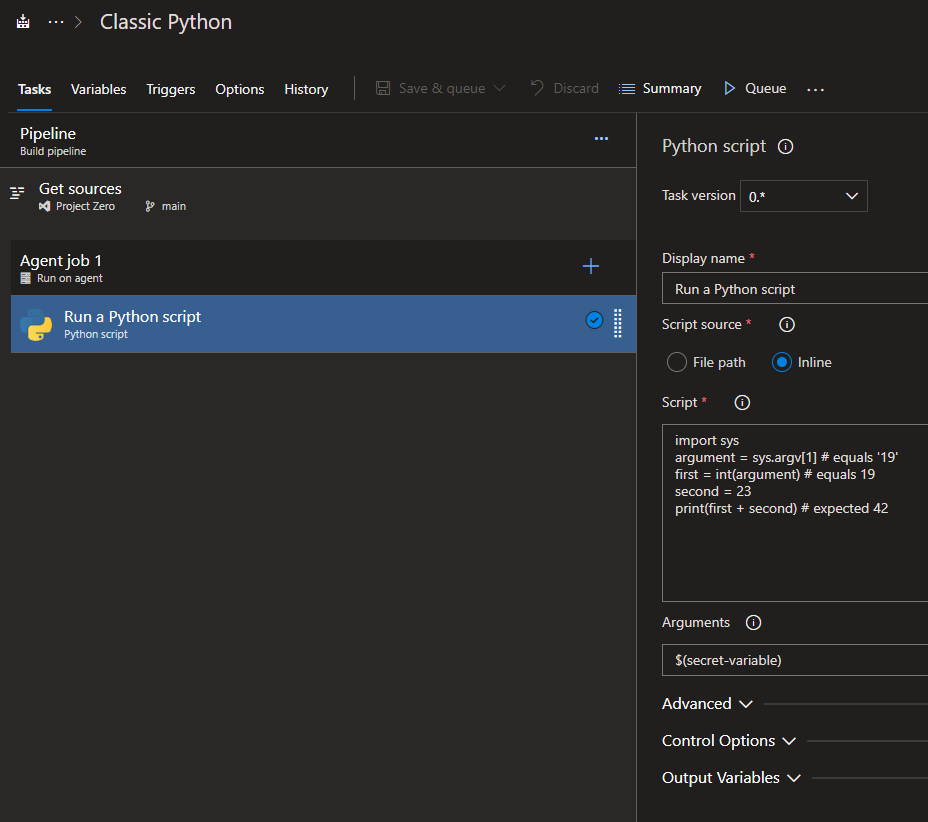Screen dimensions: 928x822
Task: Open the Azure DevOps home icon
Action: (x=22, y=20)
